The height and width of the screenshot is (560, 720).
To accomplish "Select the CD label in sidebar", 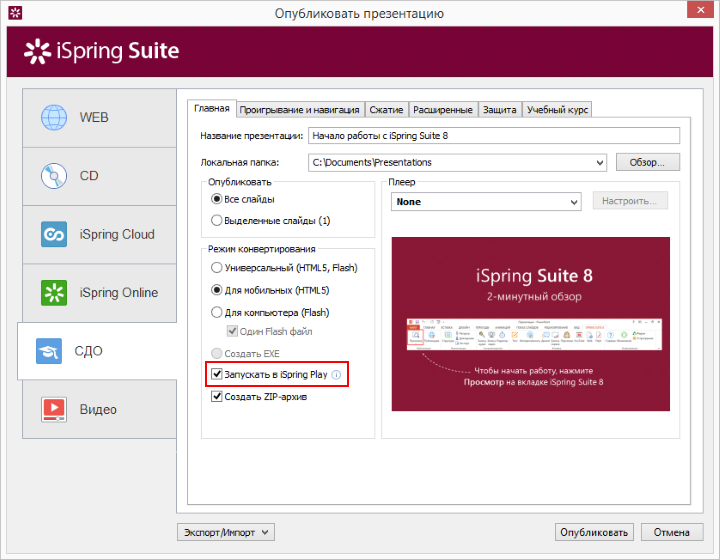I will [89, 176].
